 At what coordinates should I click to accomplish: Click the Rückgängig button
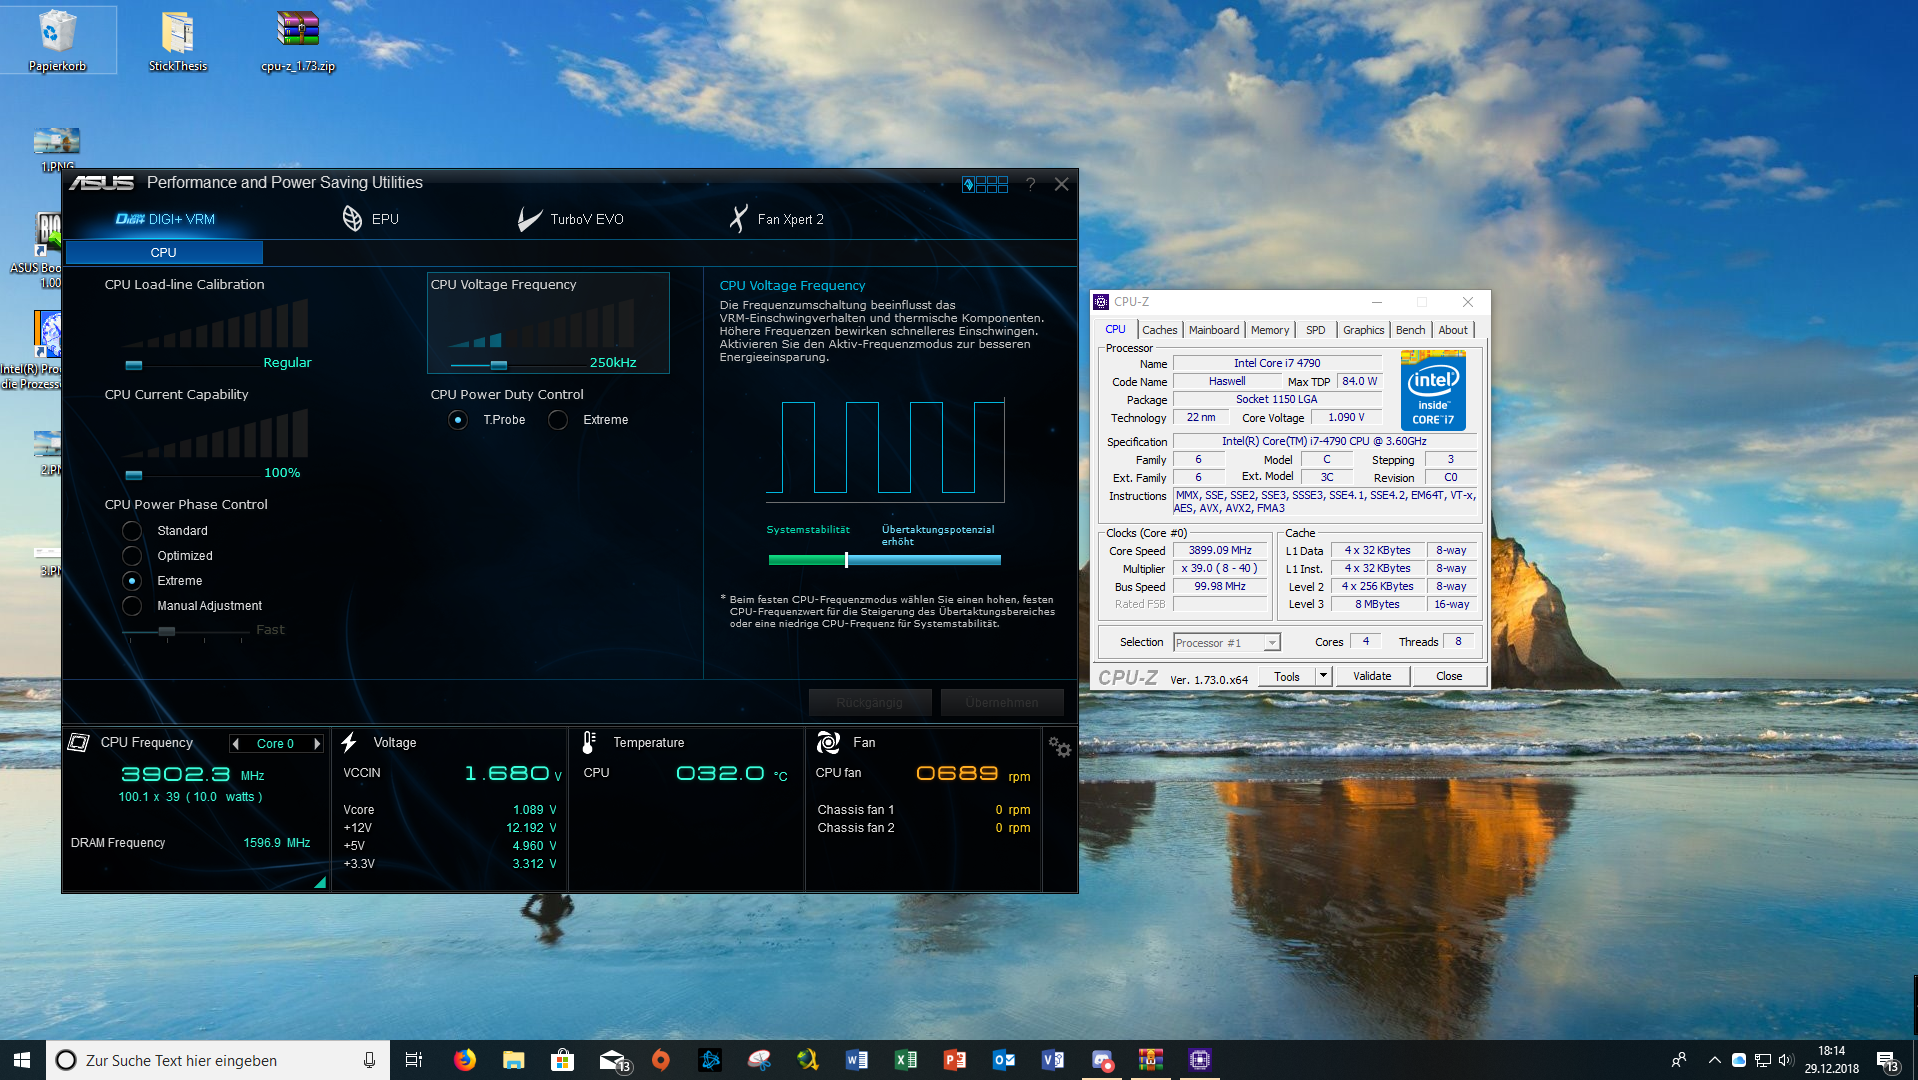pos(869,703)
